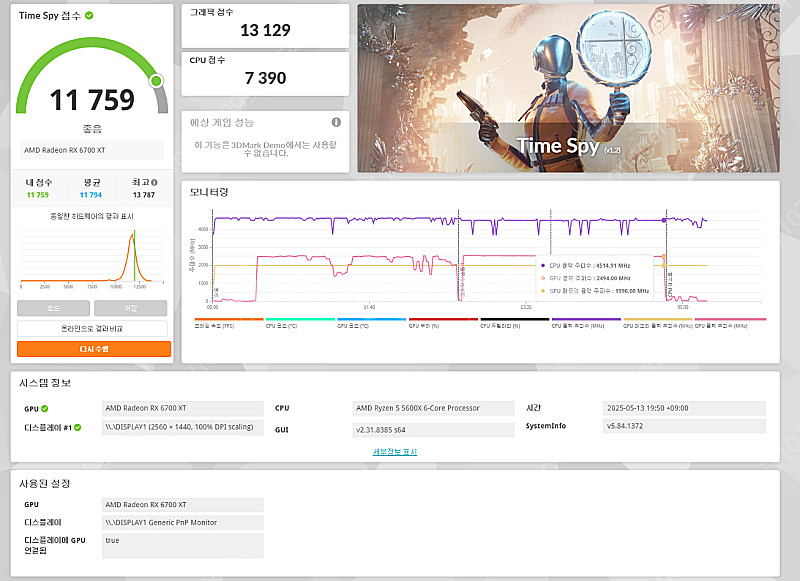Click AMD Radeon RX 6700 XT under the gauge
Image resolution: width=800 pixels, height=581 pixels.
[x=92, y=150]
